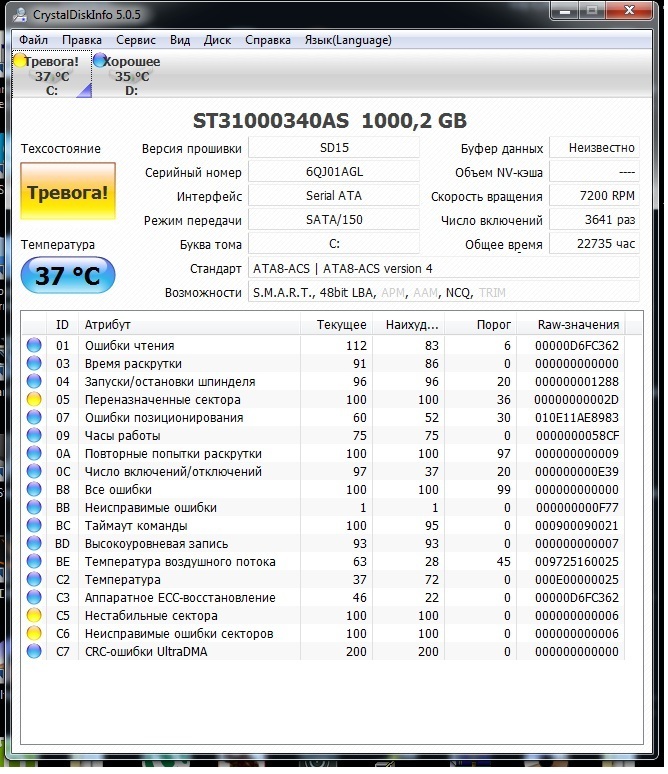The height and width of the screenshot is (774, 668).
Task: Click the CrystalDiskInfo title bar app icon
Action: coord(20,15)
